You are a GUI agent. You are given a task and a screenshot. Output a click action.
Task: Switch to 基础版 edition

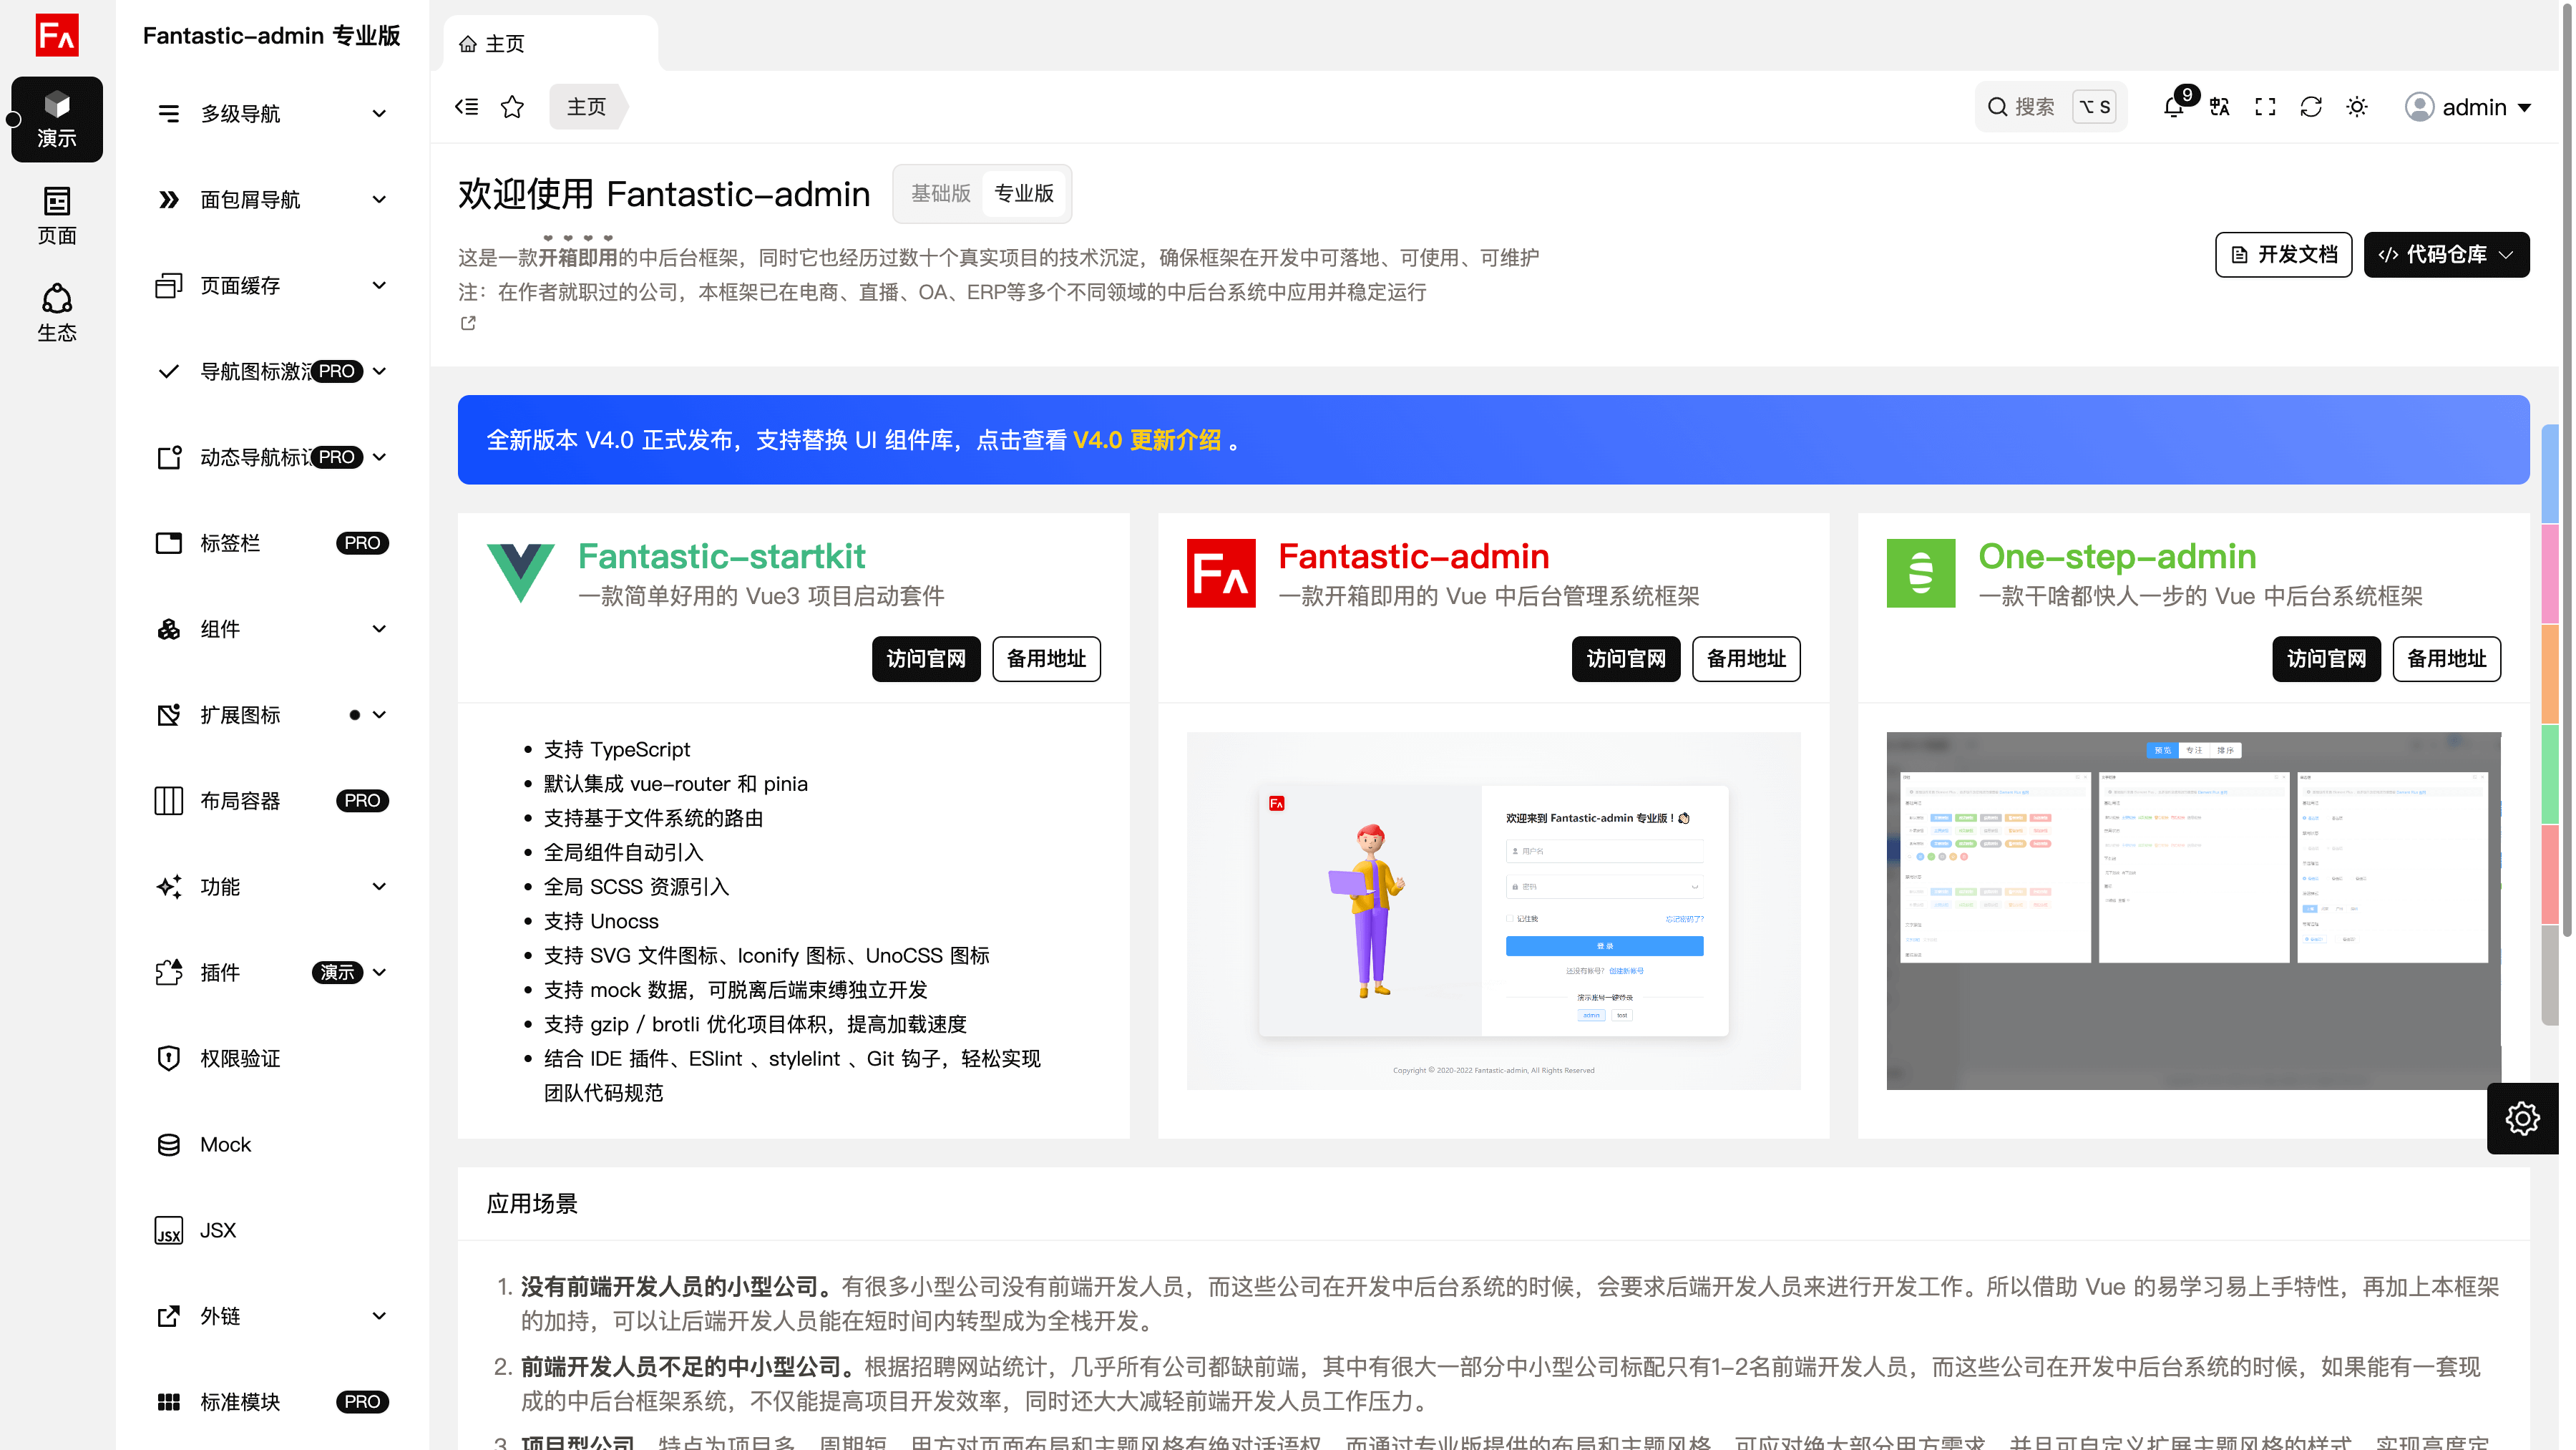[x=940, y=194]
